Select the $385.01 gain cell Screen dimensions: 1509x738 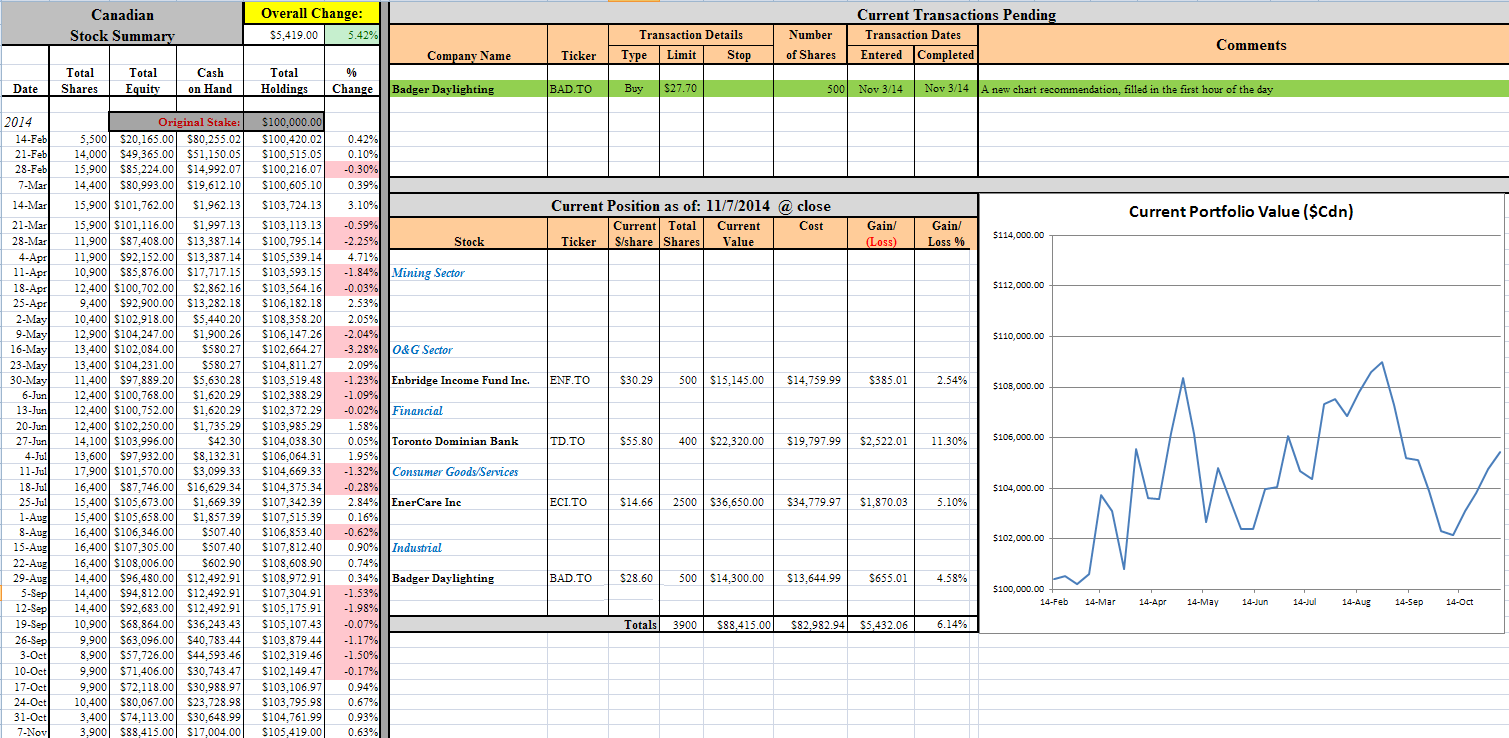tap(883, 380)
